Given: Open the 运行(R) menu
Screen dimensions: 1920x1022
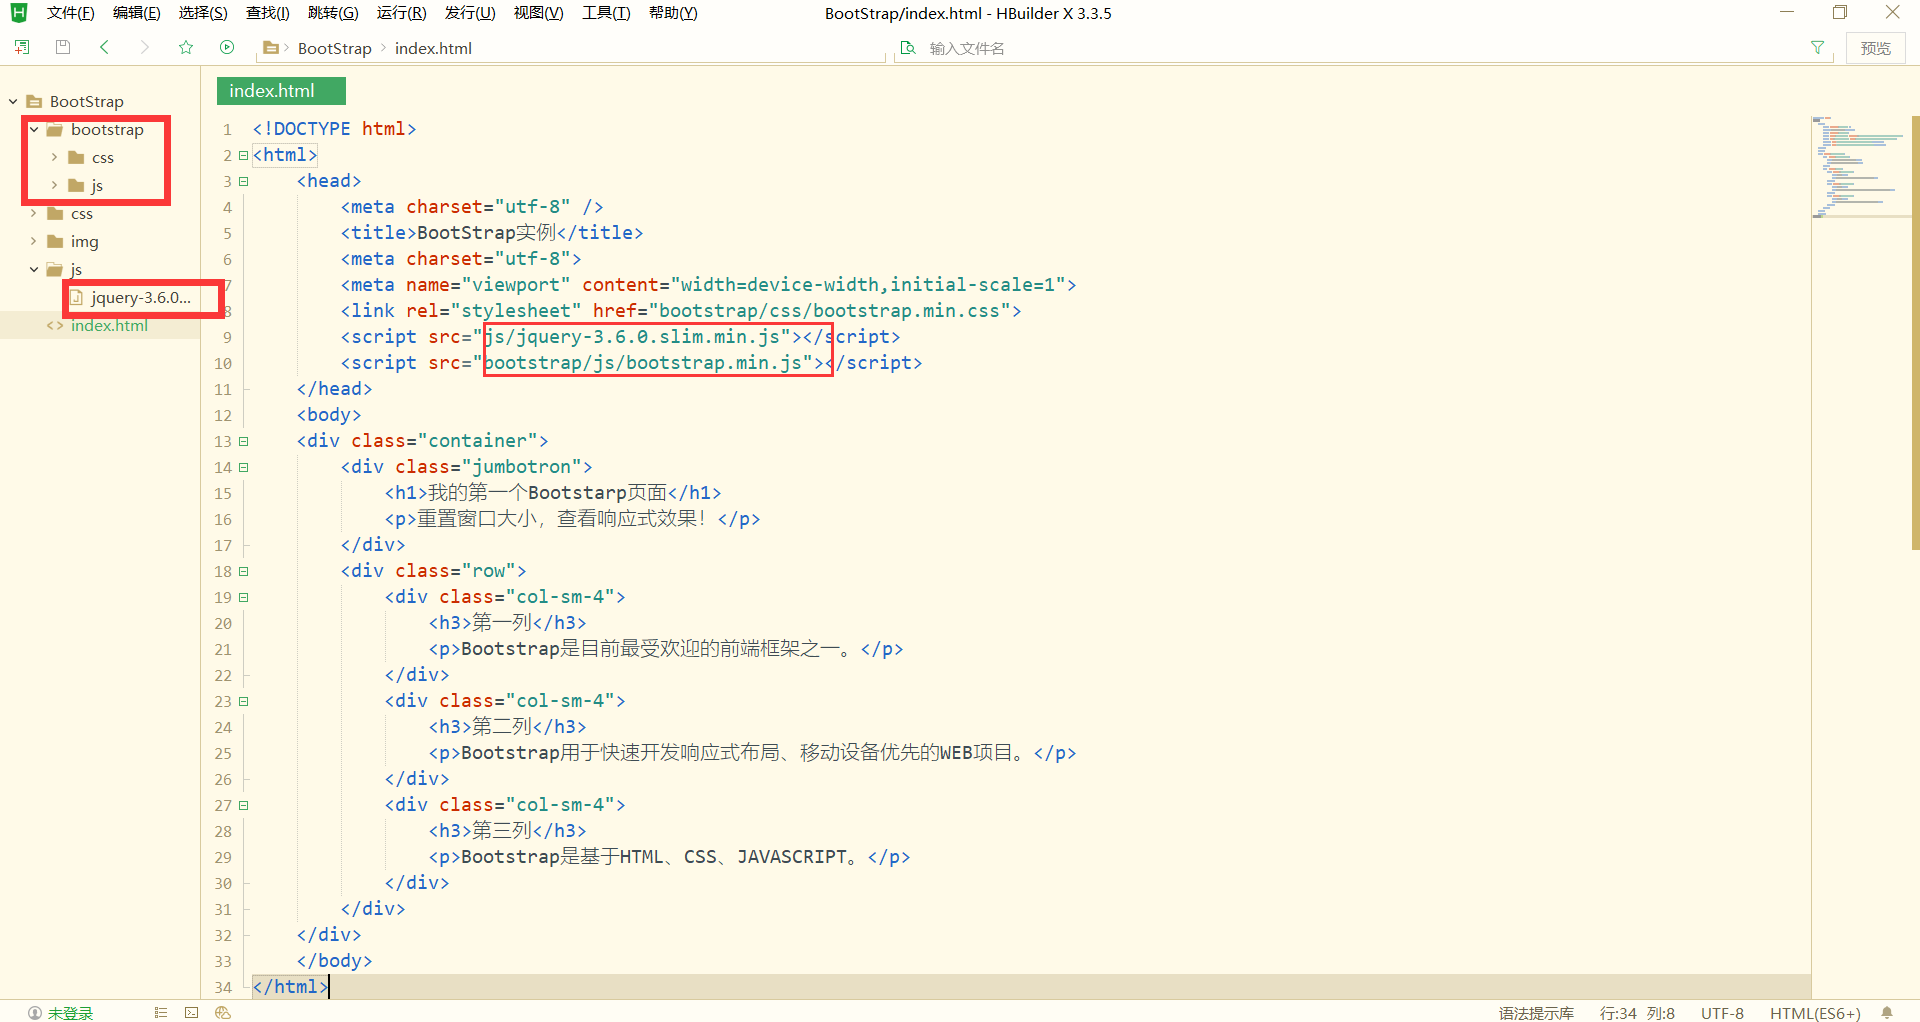Looking at the screenshot, I should click(x=401, y=13).
